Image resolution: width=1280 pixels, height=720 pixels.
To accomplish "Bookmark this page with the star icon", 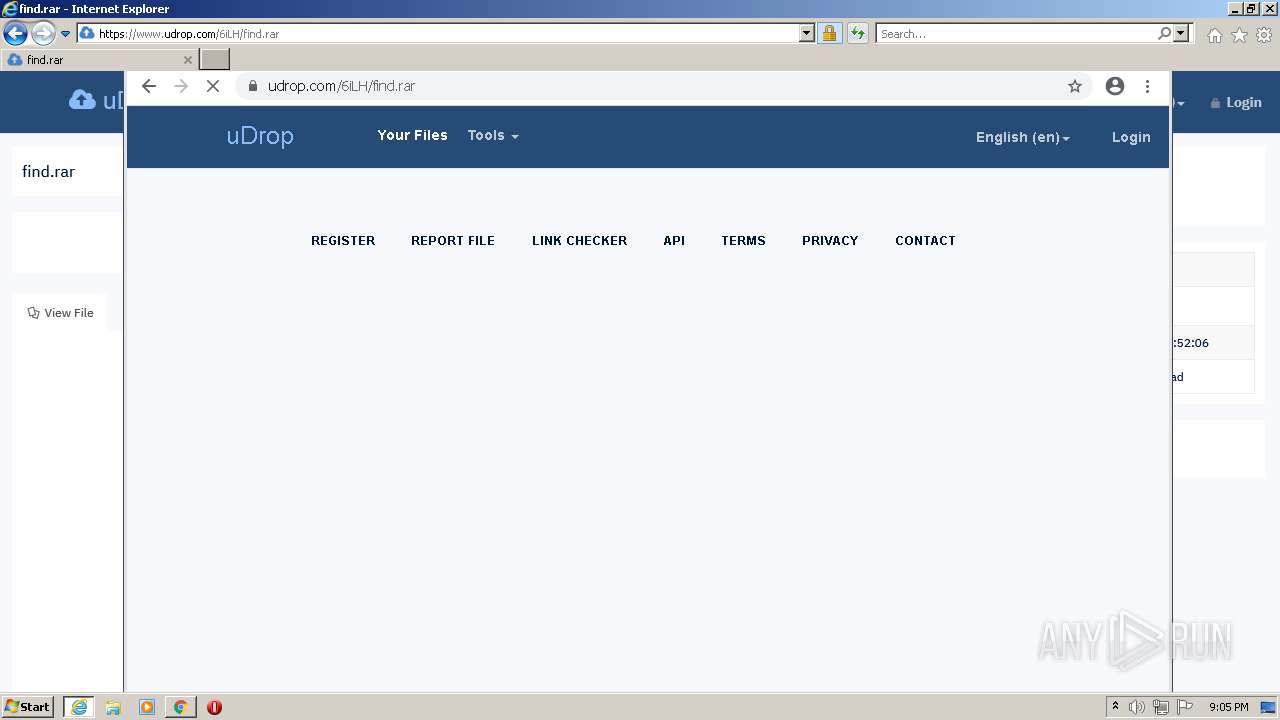I will click(x=1075, y=86).
